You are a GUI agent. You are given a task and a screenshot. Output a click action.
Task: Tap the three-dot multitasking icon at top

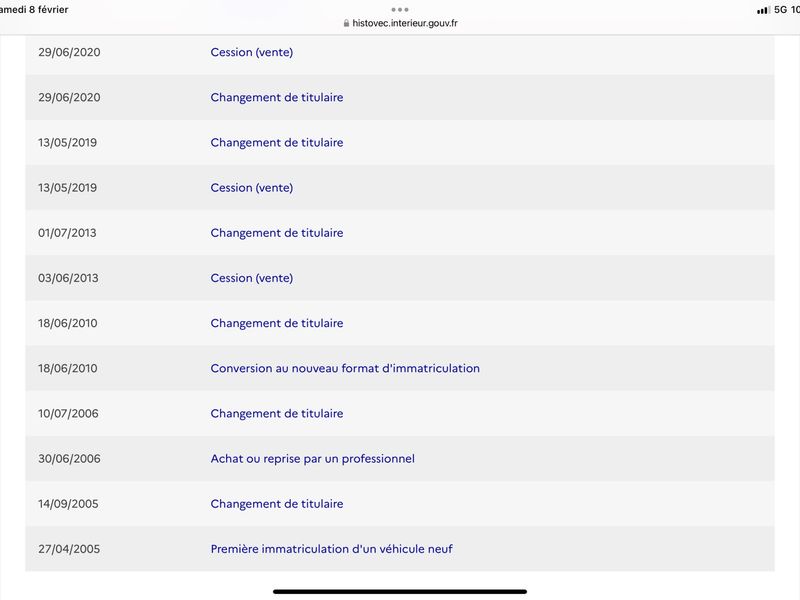pyautogui.click(x=399, y=9)
